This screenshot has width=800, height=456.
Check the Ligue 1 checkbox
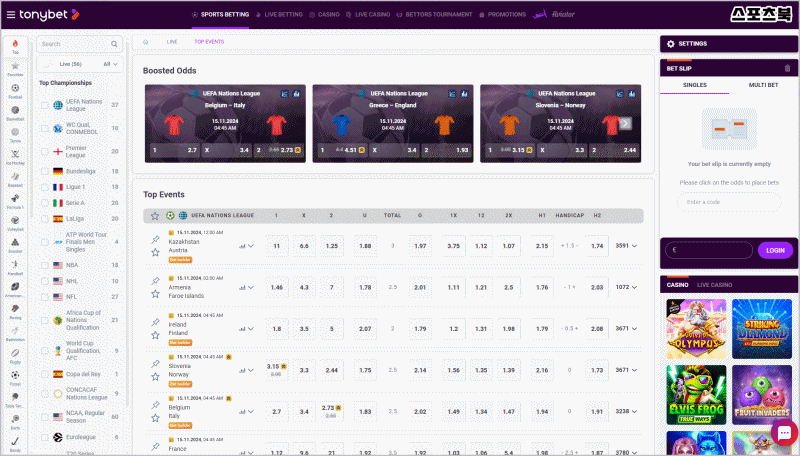tap(45, 187)
